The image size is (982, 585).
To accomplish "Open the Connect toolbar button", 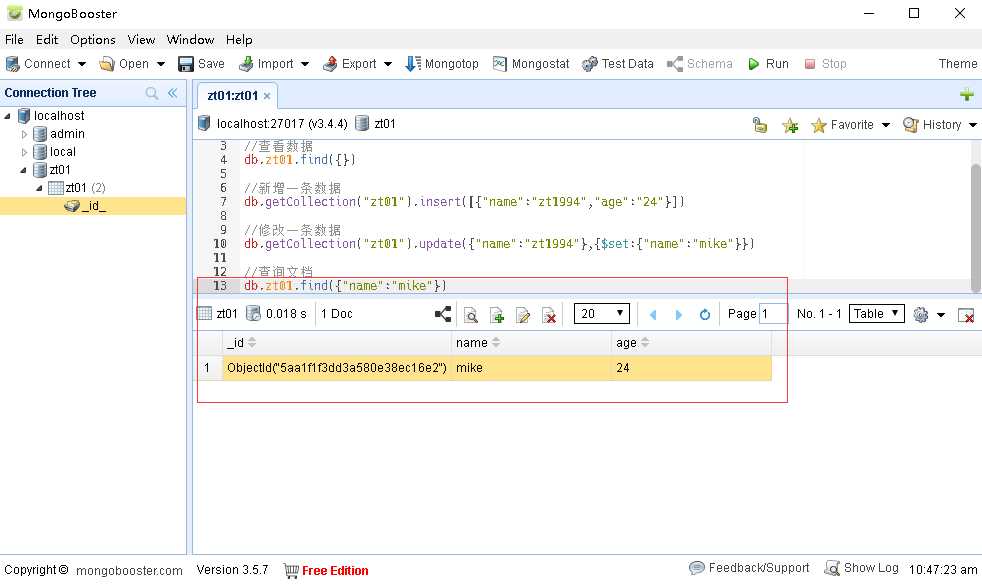I will click(x=38, y=64).
